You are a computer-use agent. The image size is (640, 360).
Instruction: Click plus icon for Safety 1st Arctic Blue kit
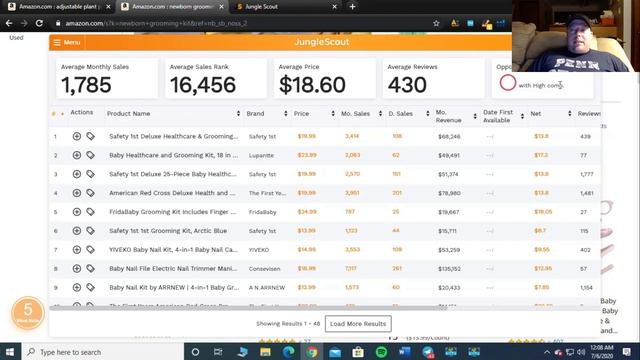pyautogui.click(x=77, y=231)
